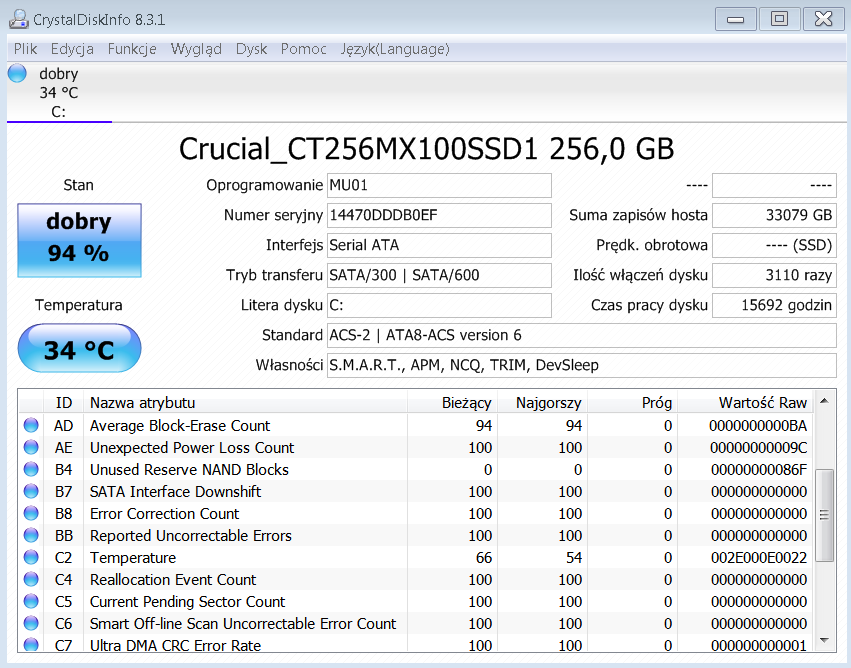This screenshot has height=668, width=851.
Task: Click the status orb for Average Block-Erase Count
Action: pyautogui.click(x=31, y=425)
